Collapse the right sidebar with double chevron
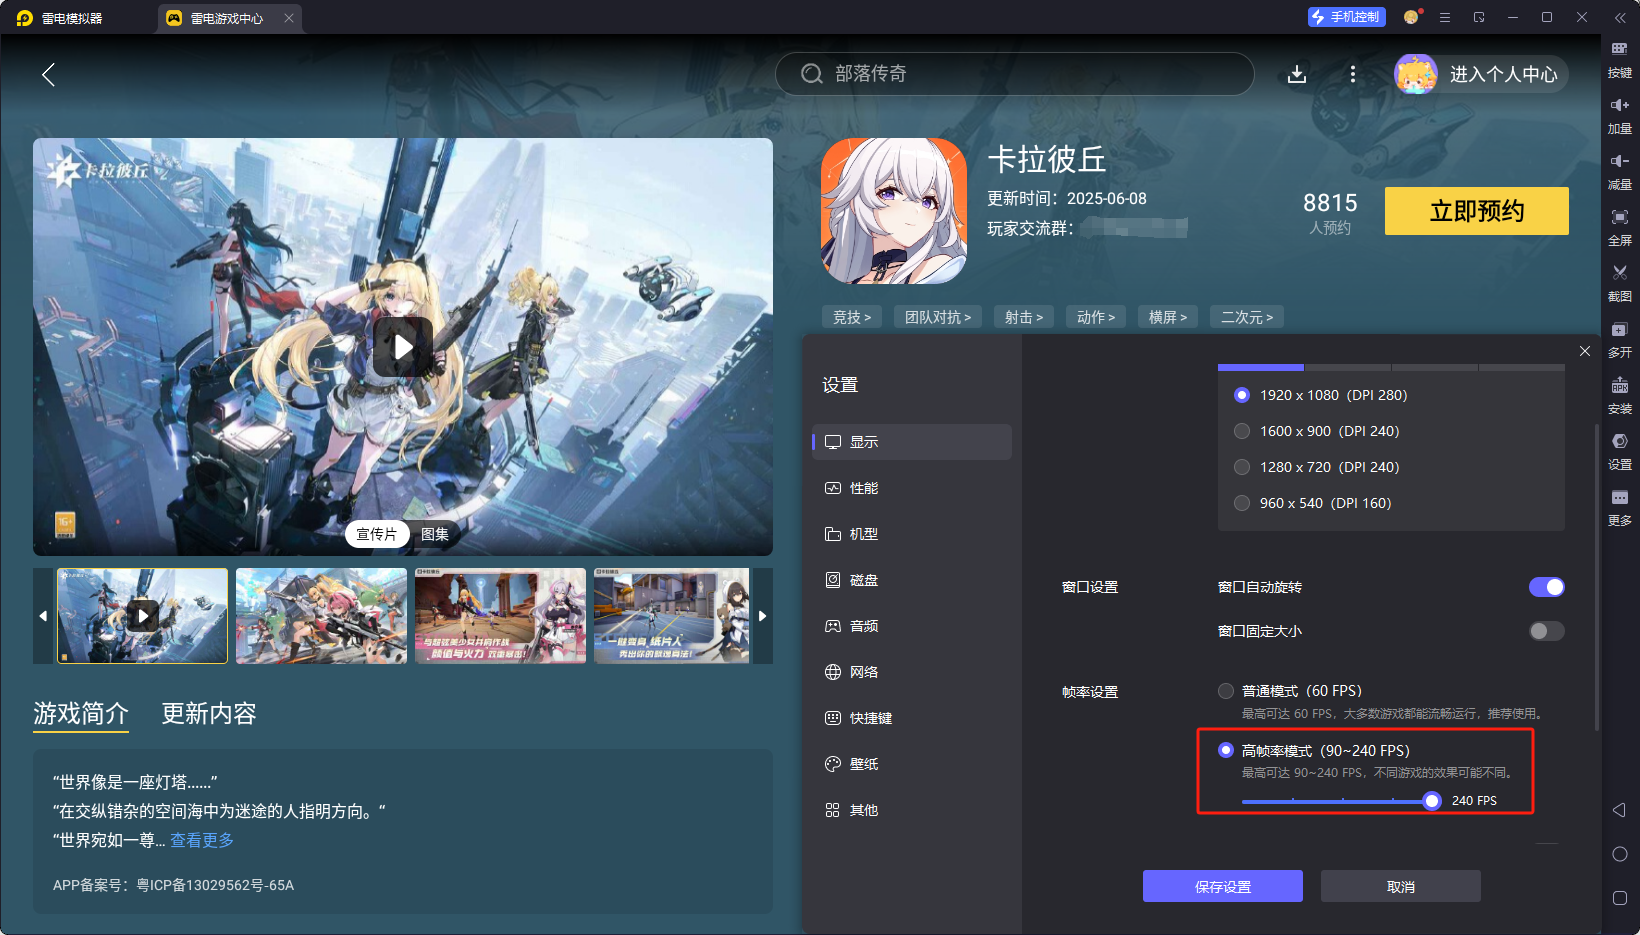Screen dimensions: 1640x935 click(x=1620, y=18)
